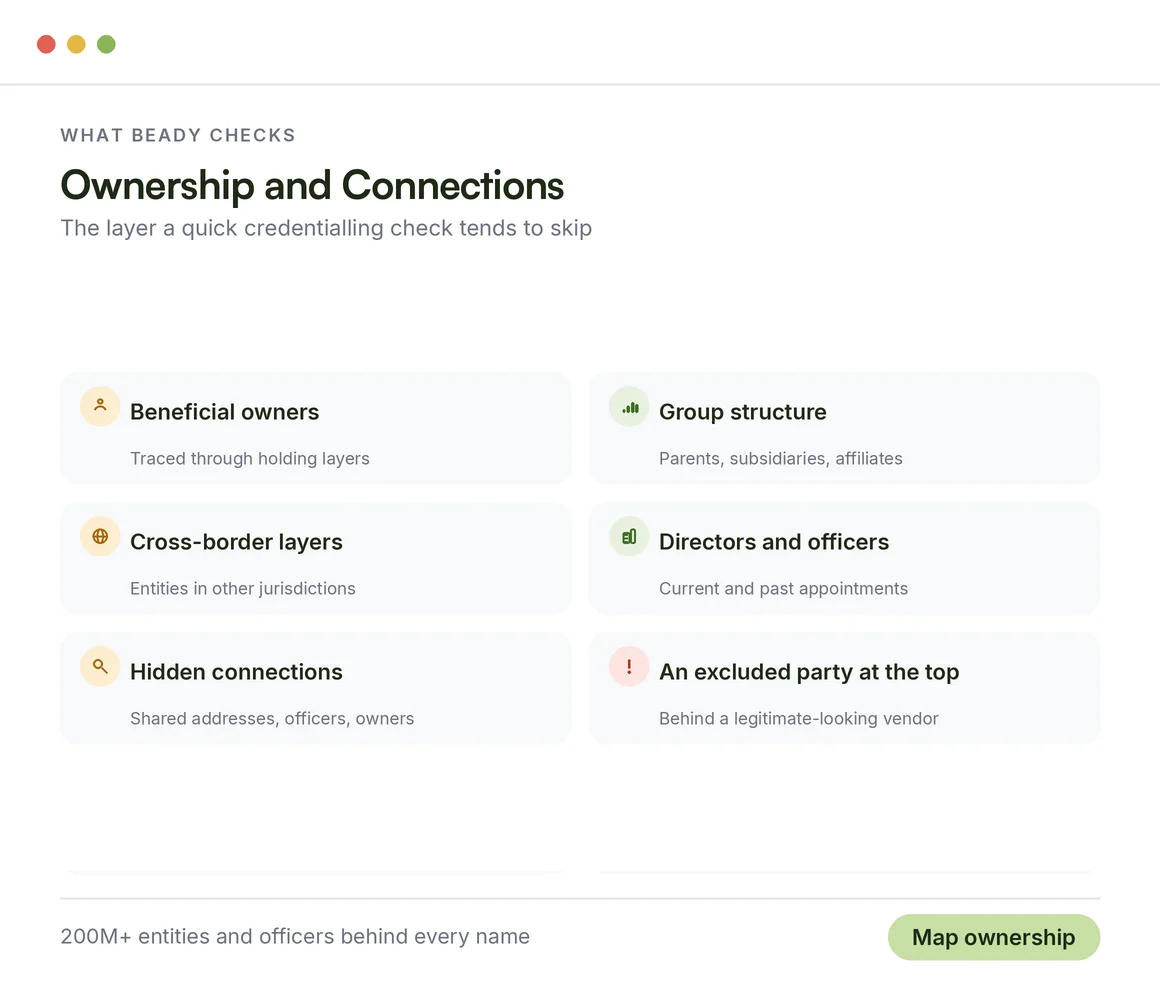Image resolution: width=1160 pixels, height=1000 pixels.
Task: Click the WHAT BEADY CHECKS label
Action: (x=178, y=135)
